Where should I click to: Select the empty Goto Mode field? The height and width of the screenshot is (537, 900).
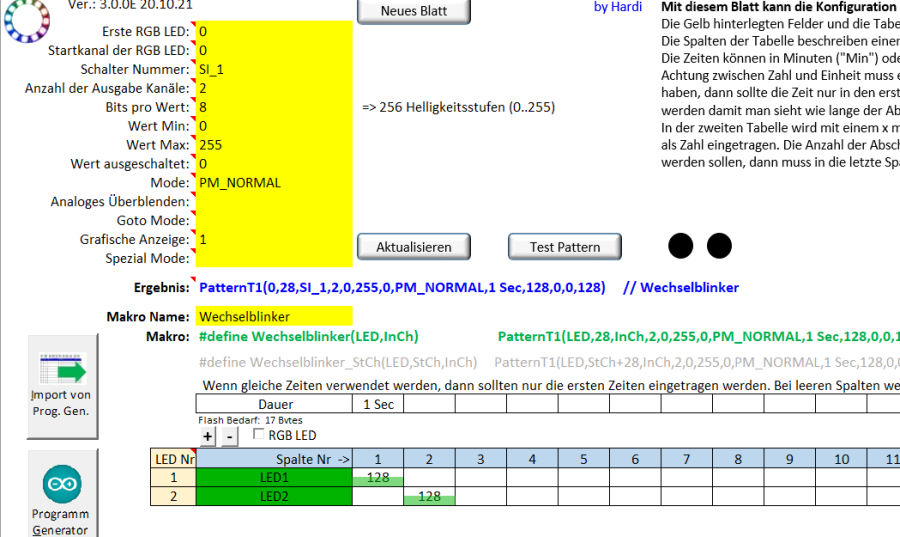coord(274,221)
